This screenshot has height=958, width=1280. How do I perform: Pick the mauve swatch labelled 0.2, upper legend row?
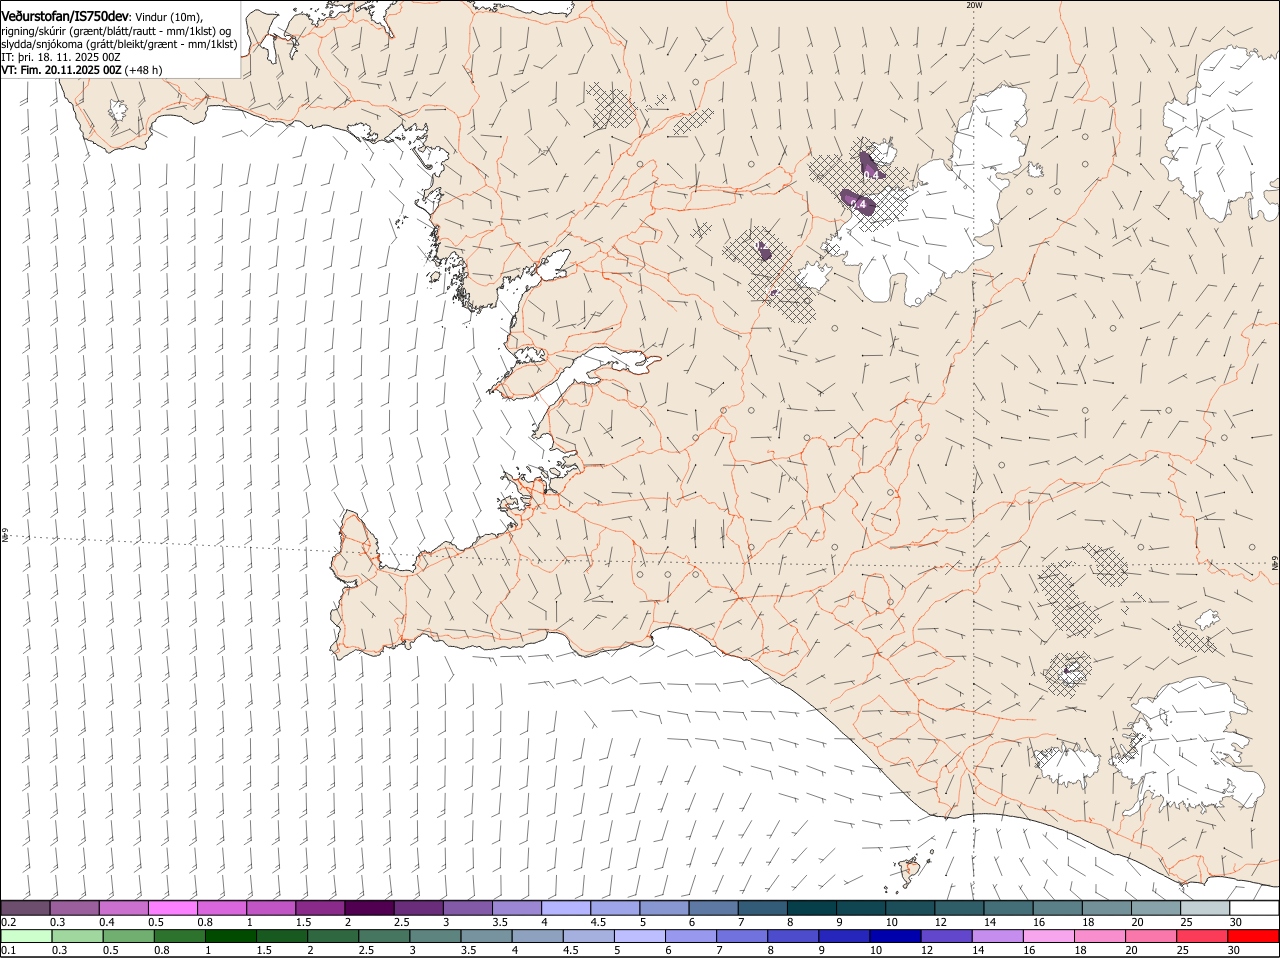click(x=25, y=908)
